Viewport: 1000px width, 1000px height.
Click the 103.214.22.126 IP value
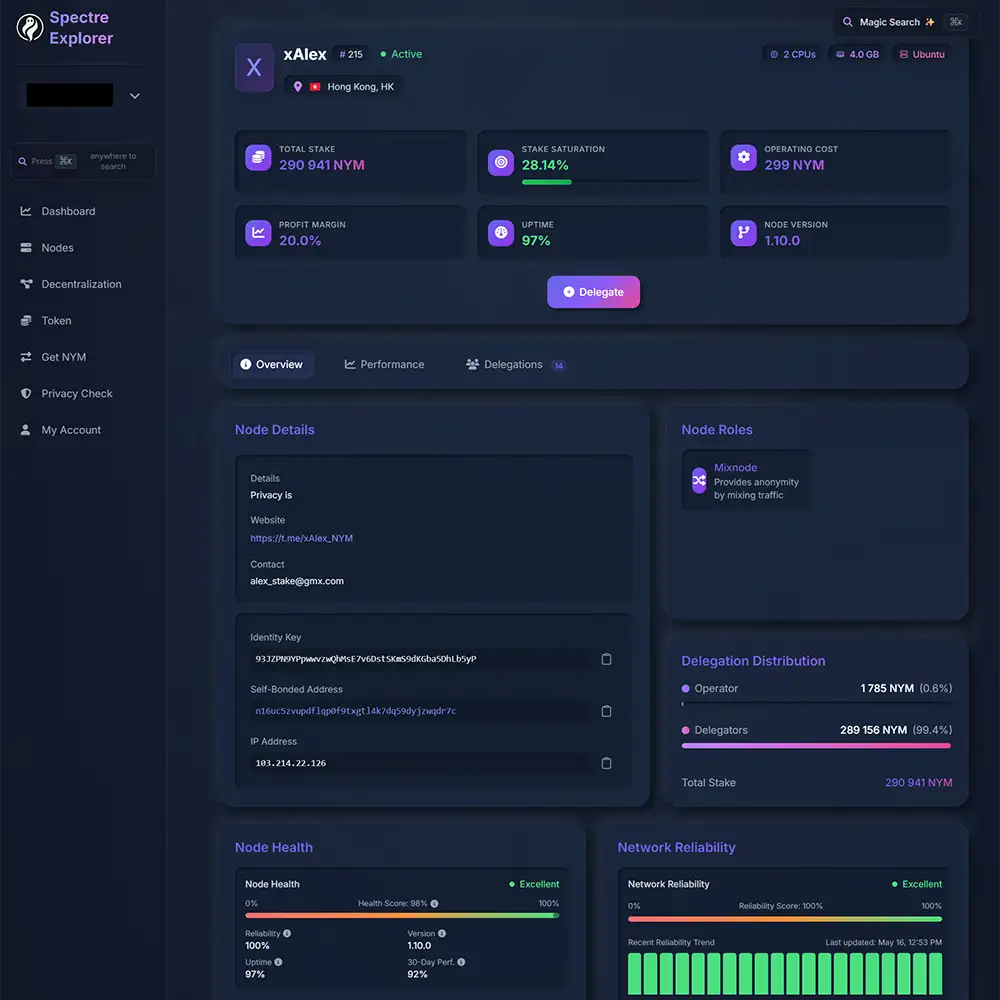(x=291, y=763)
